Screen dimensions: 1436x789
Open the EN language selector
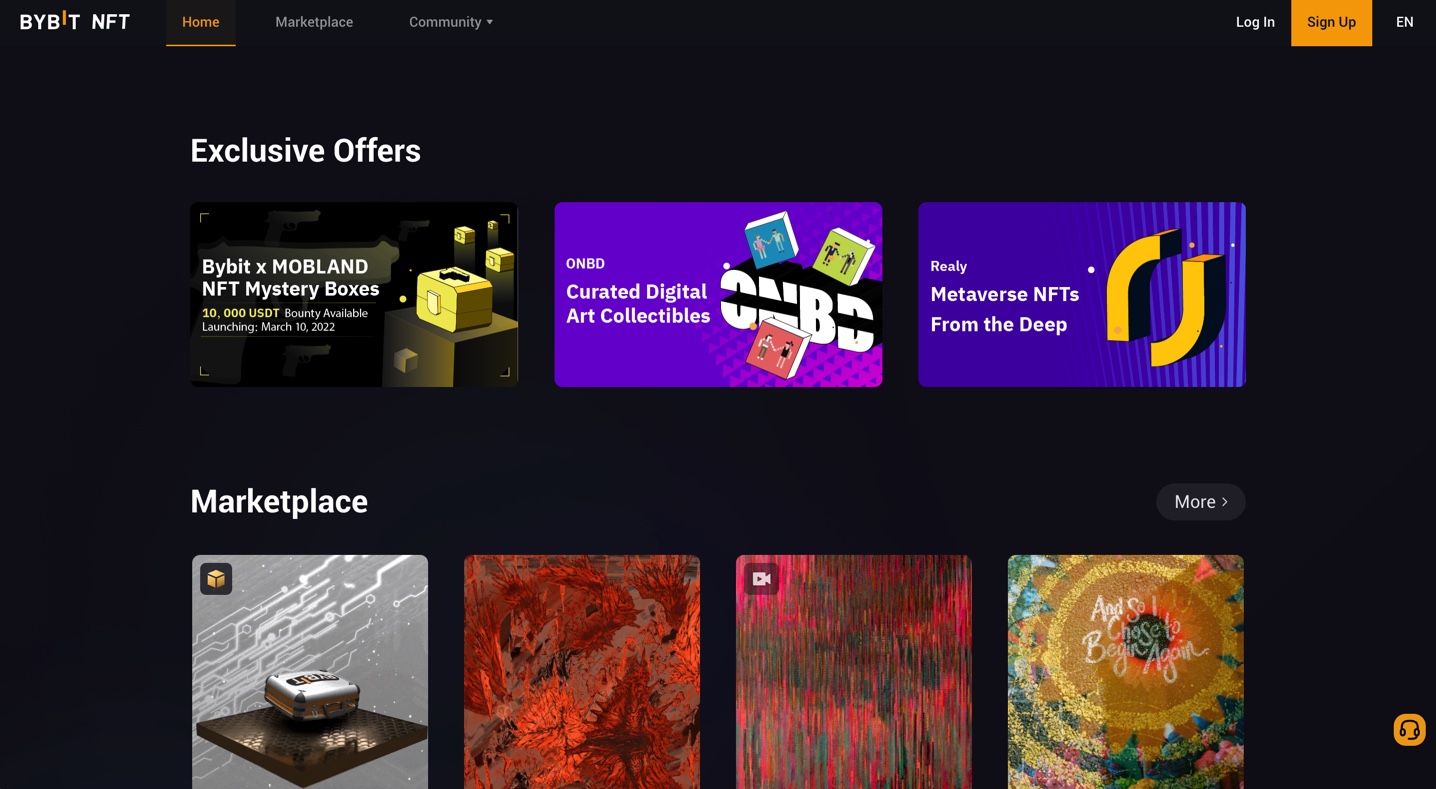pos(1404,22)
